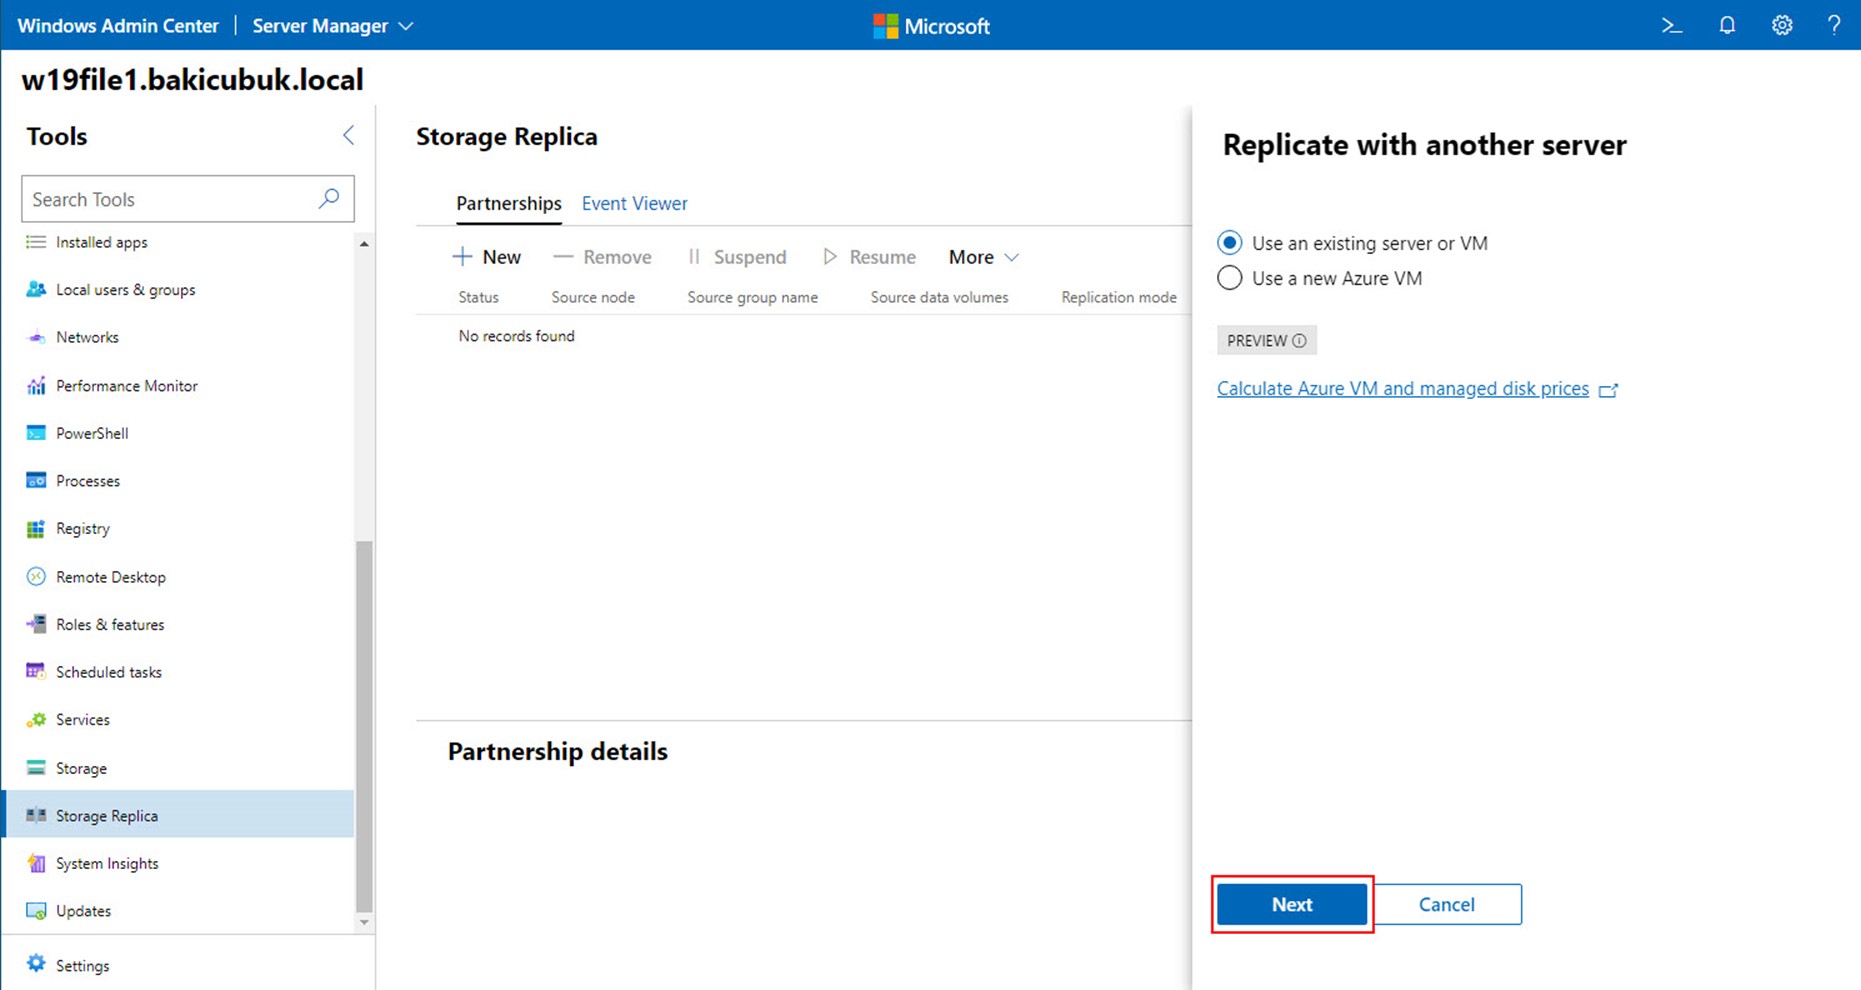Image resolution: width=1861 pixels, height=990 pixels.
Task: Open Storage Replica tool
Action: click(179, 815)
